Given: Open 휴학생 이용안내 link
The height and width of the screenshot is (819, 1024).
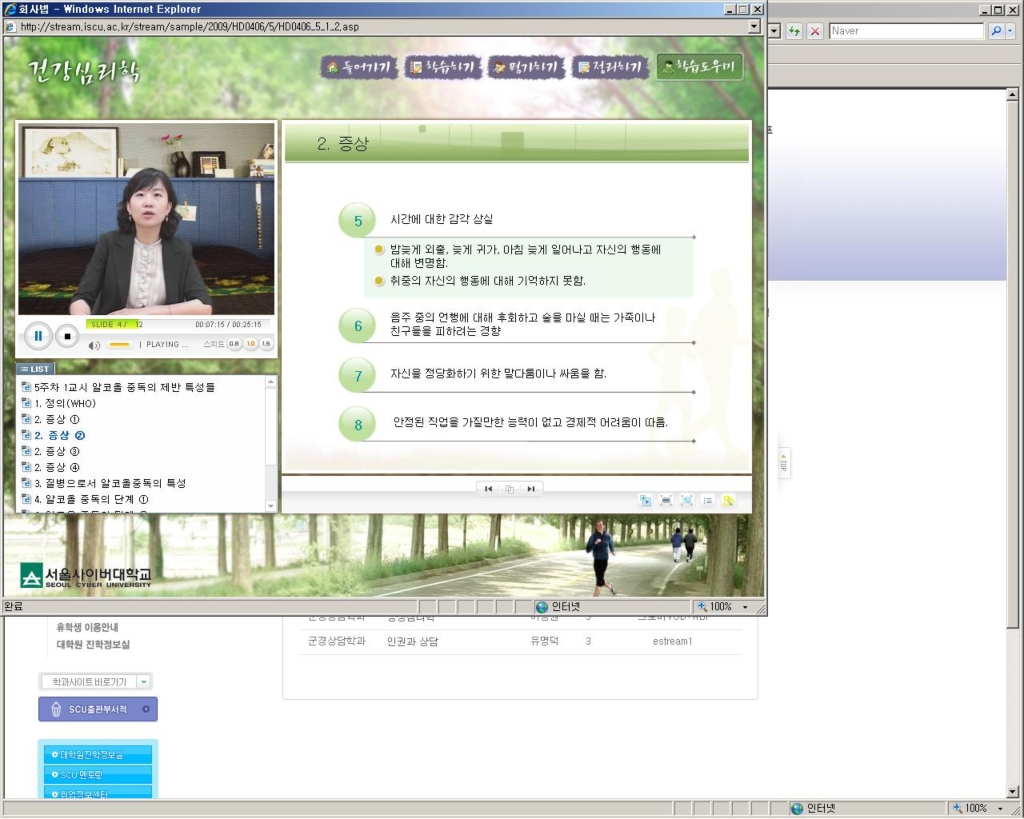Looking at the screenshot, I should pyautogui.click(x=88, y=627).
